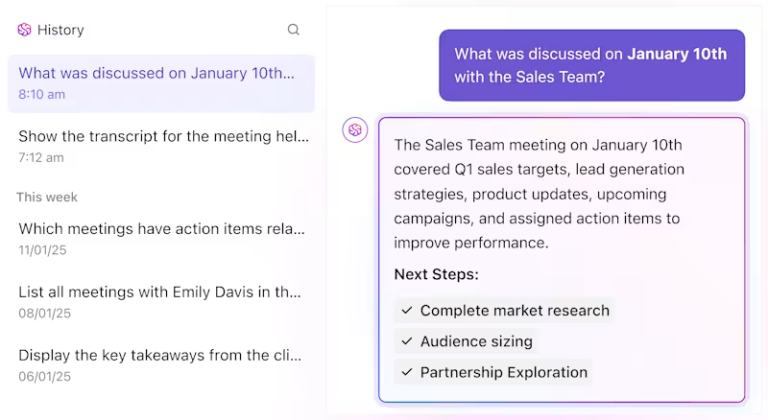Click the 8:10 am timestamp
The image size is (768, 420).
[x=42, y=94]
